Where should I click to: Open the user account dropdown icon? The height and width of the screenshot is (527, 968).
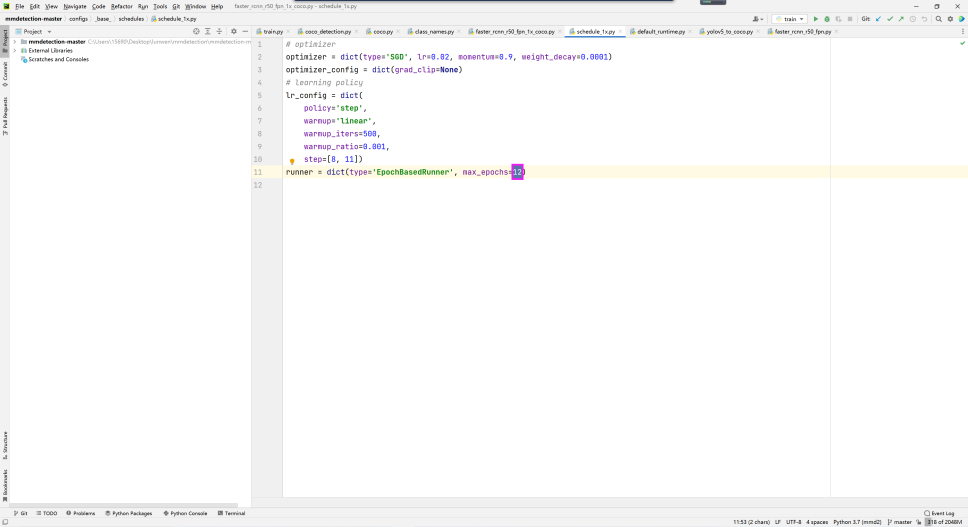(758, 19)
